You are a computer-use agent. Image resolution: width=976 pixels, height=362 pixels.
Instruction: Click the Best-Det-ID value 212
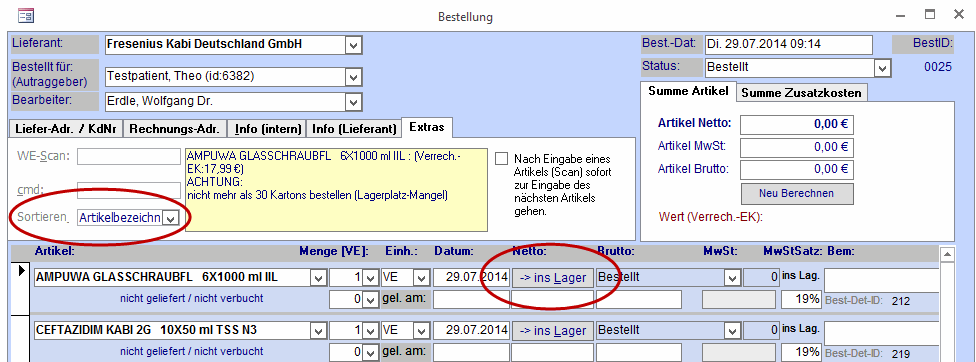click(901, 301)
